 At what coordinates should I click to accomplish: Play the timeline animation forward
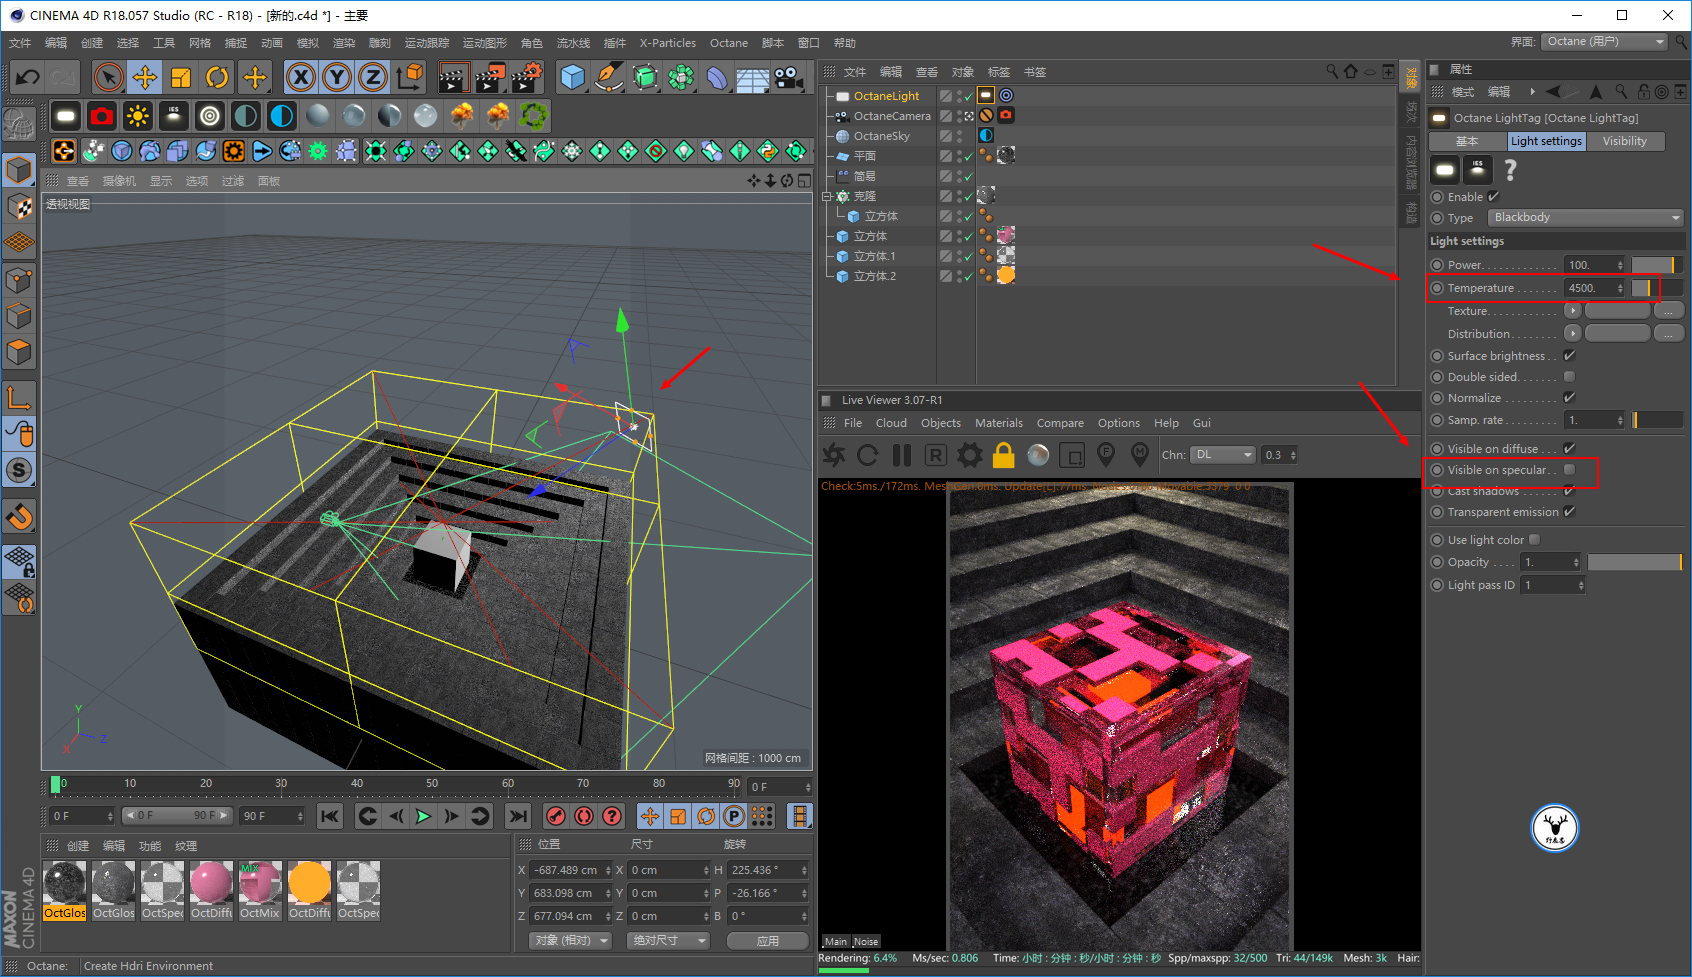tap(424, 816)
